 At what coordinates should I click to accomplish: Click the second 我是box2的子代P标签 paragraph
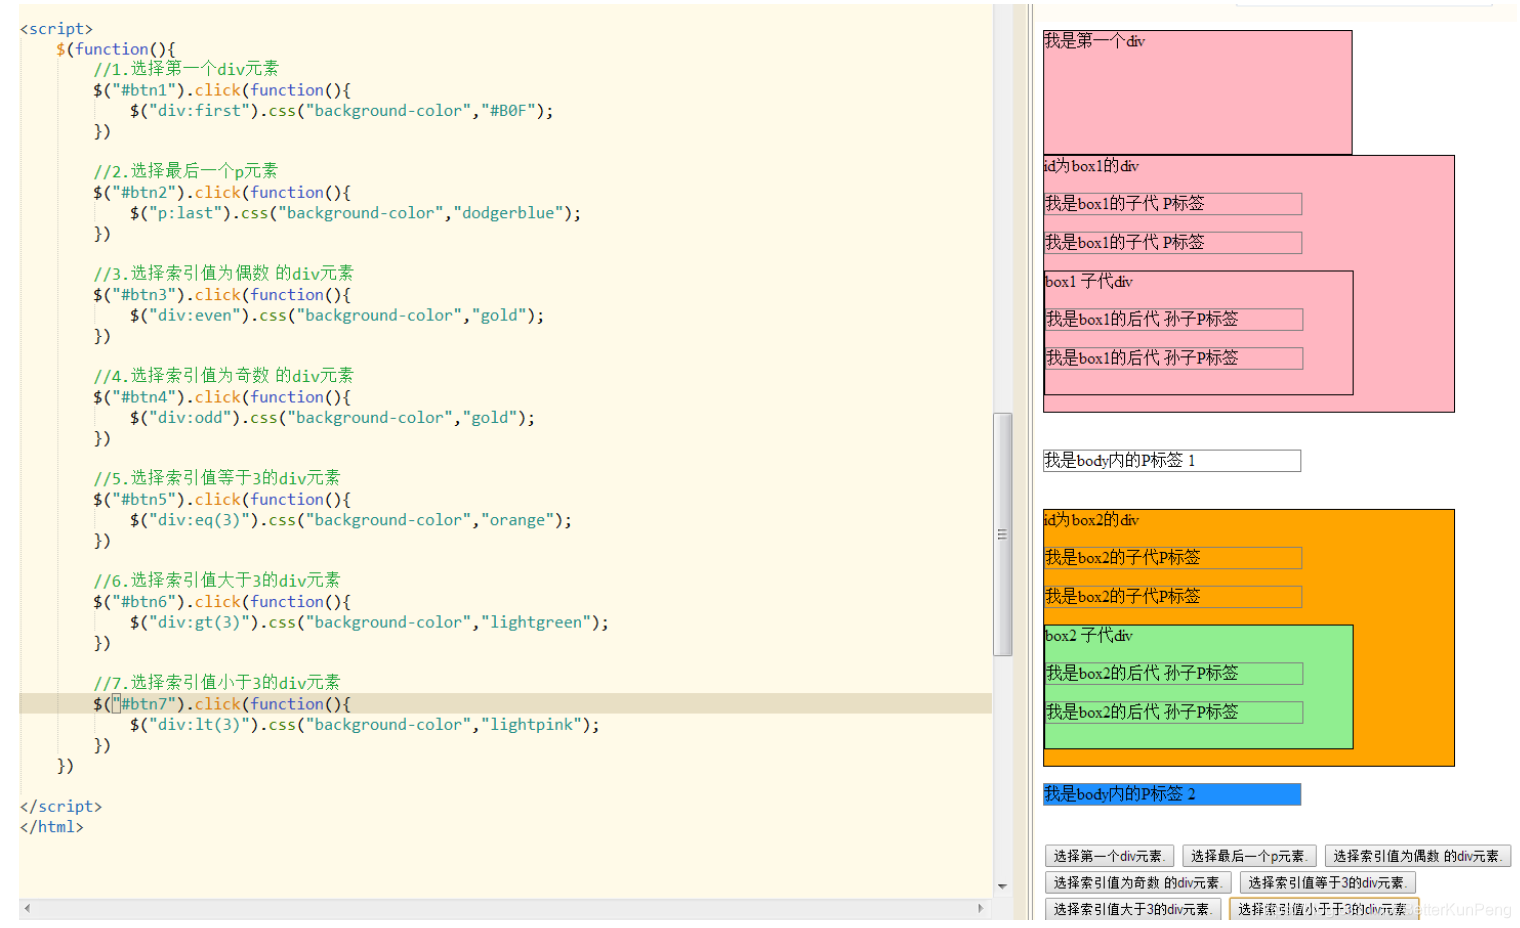click(x=1173, y=597)
